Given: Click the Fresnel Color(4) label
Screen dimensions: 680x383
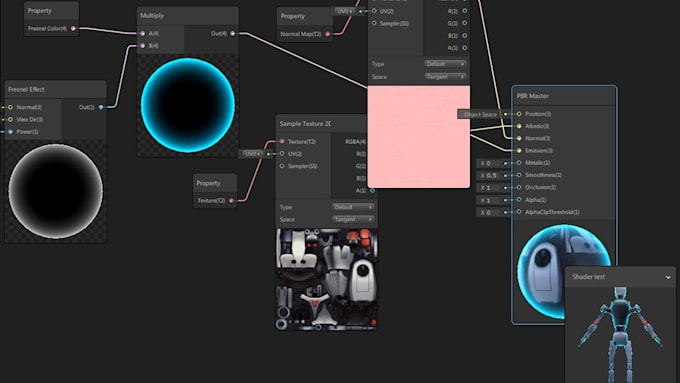Looking at the screenshot, I should tap(47, 29).
